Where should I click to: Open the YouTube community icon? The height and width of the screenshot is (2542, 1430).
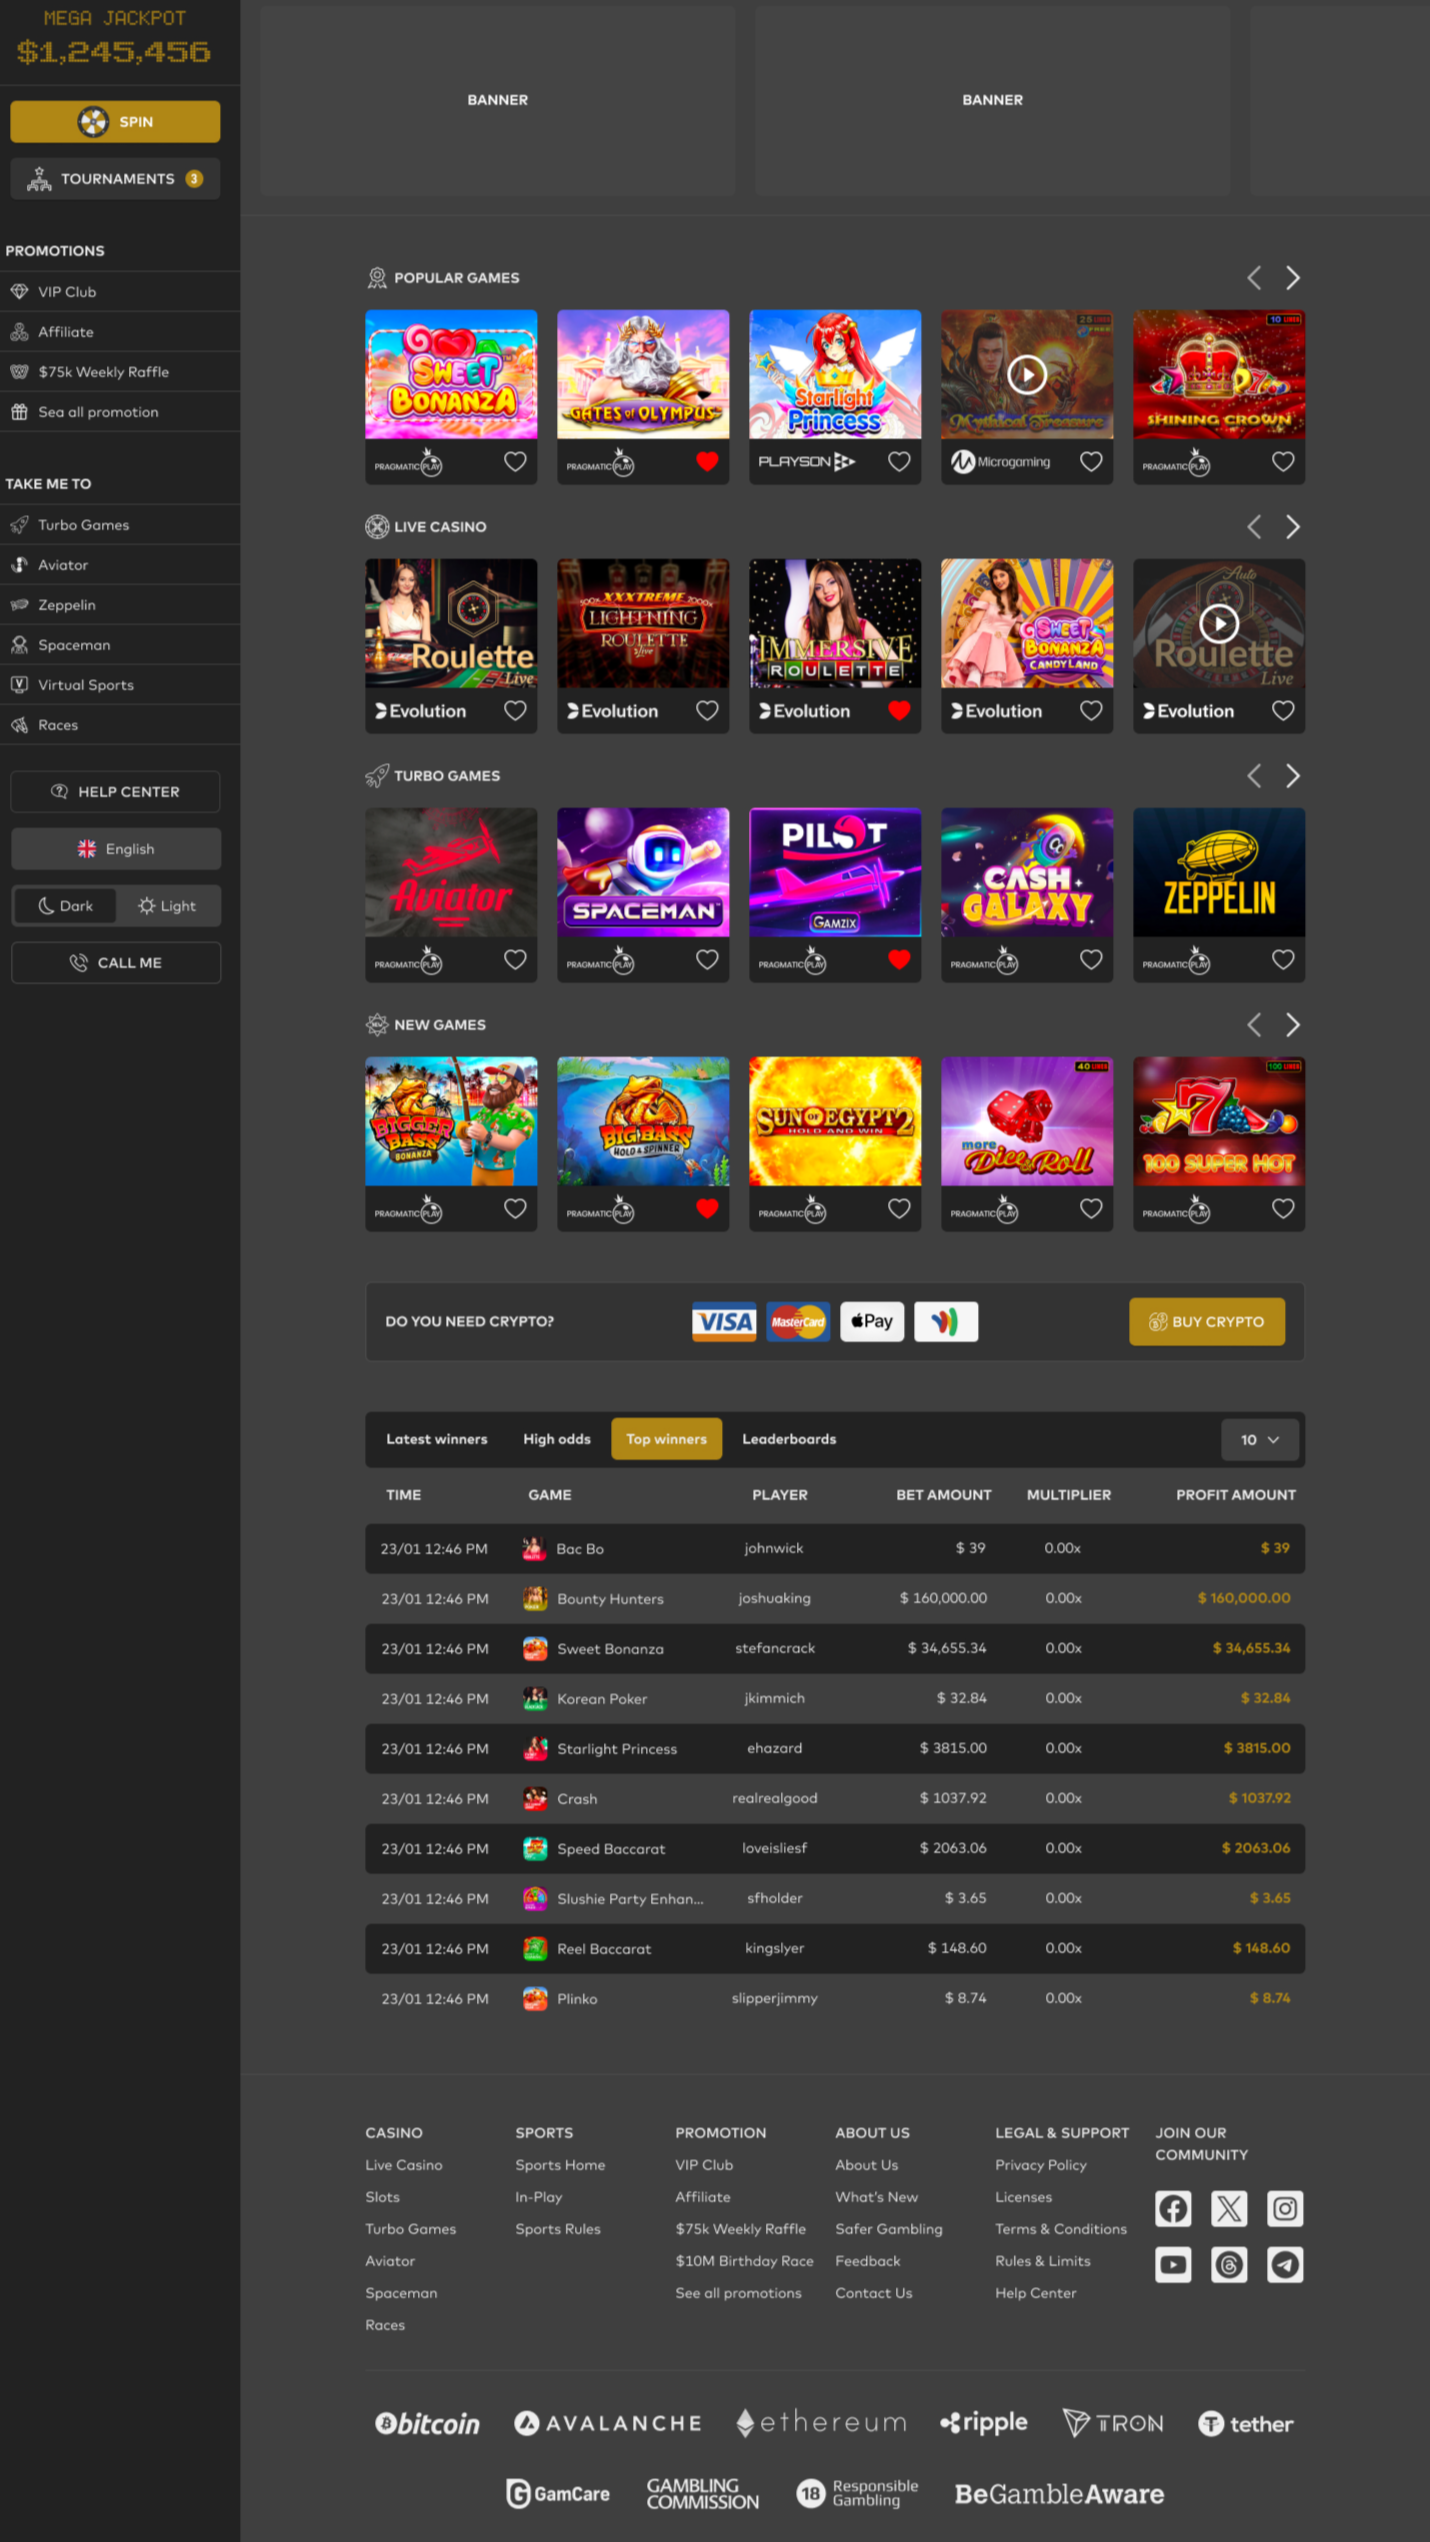coord(1173,2264)
